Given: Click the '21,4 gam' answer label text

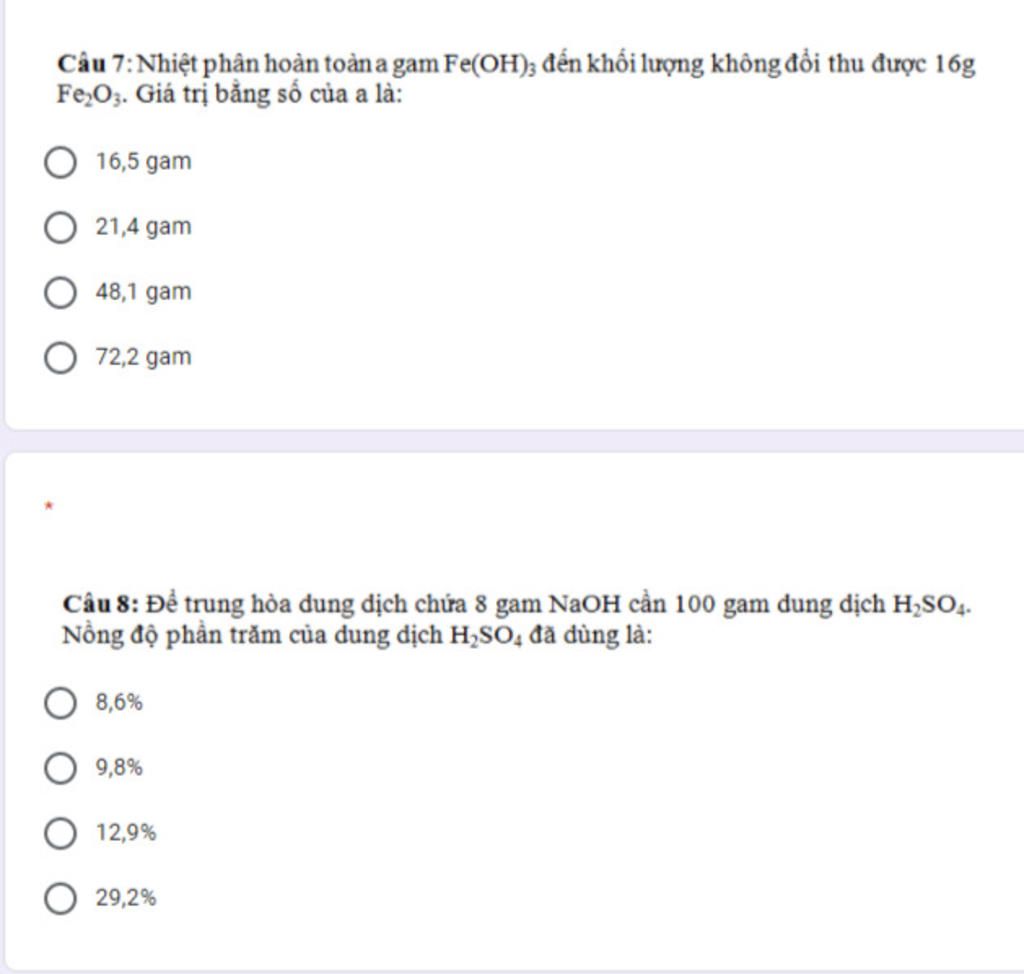Looking at the screenshot, I should point(144,227).
